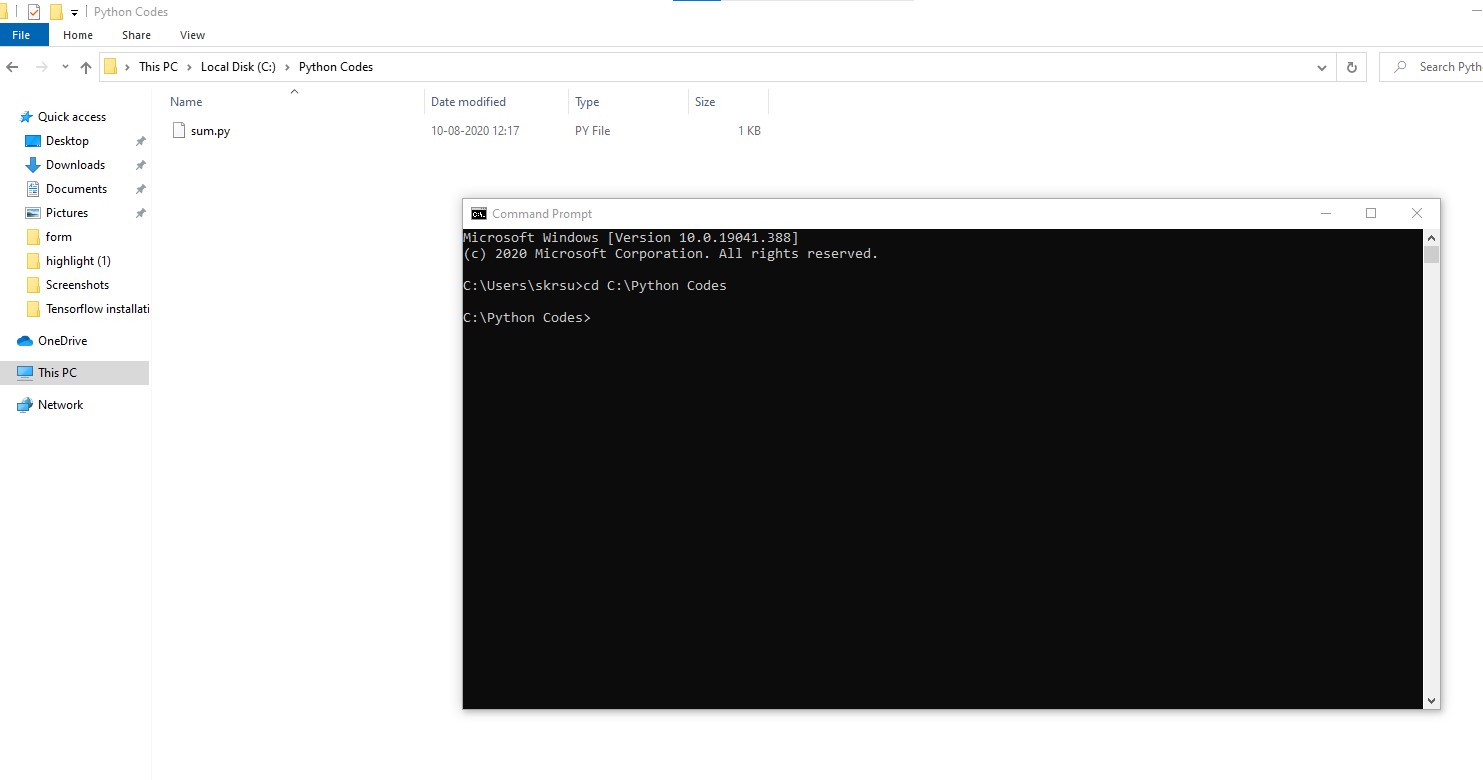The width and height of the screenshot is (1483, 780).
Task: Maximize the Command Prompt window
Action: (x=1371, y=213)
